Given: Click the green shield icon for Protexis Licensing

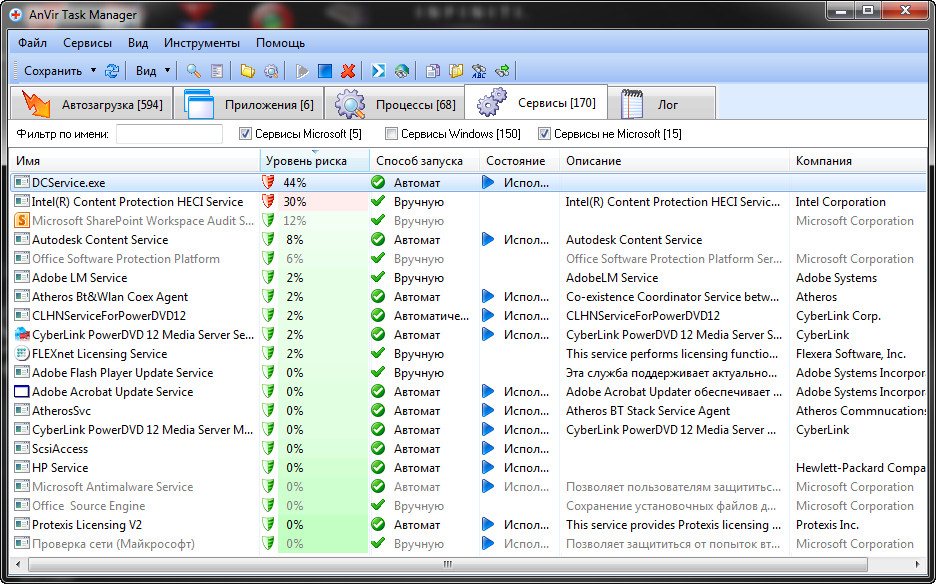Looking at the screenshot, I should tap(268, 525).
